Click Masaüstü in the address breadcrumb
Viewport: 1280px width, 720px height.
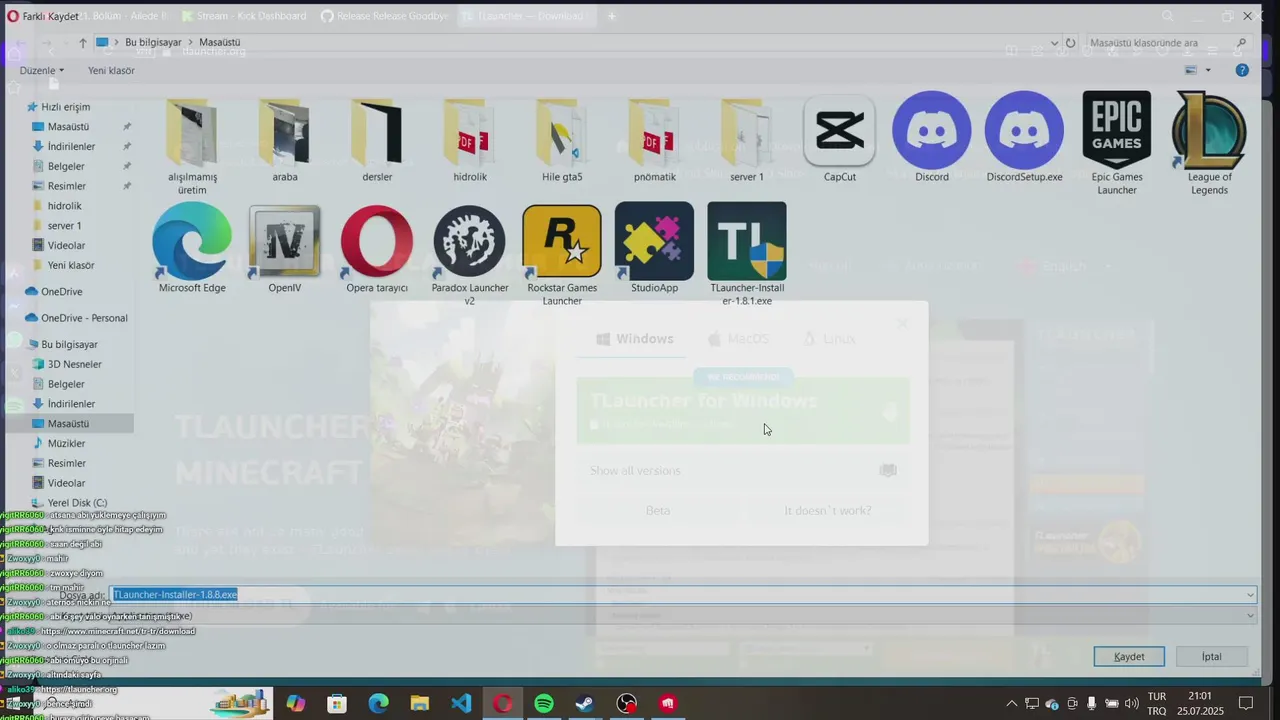[x=219, y=43]
